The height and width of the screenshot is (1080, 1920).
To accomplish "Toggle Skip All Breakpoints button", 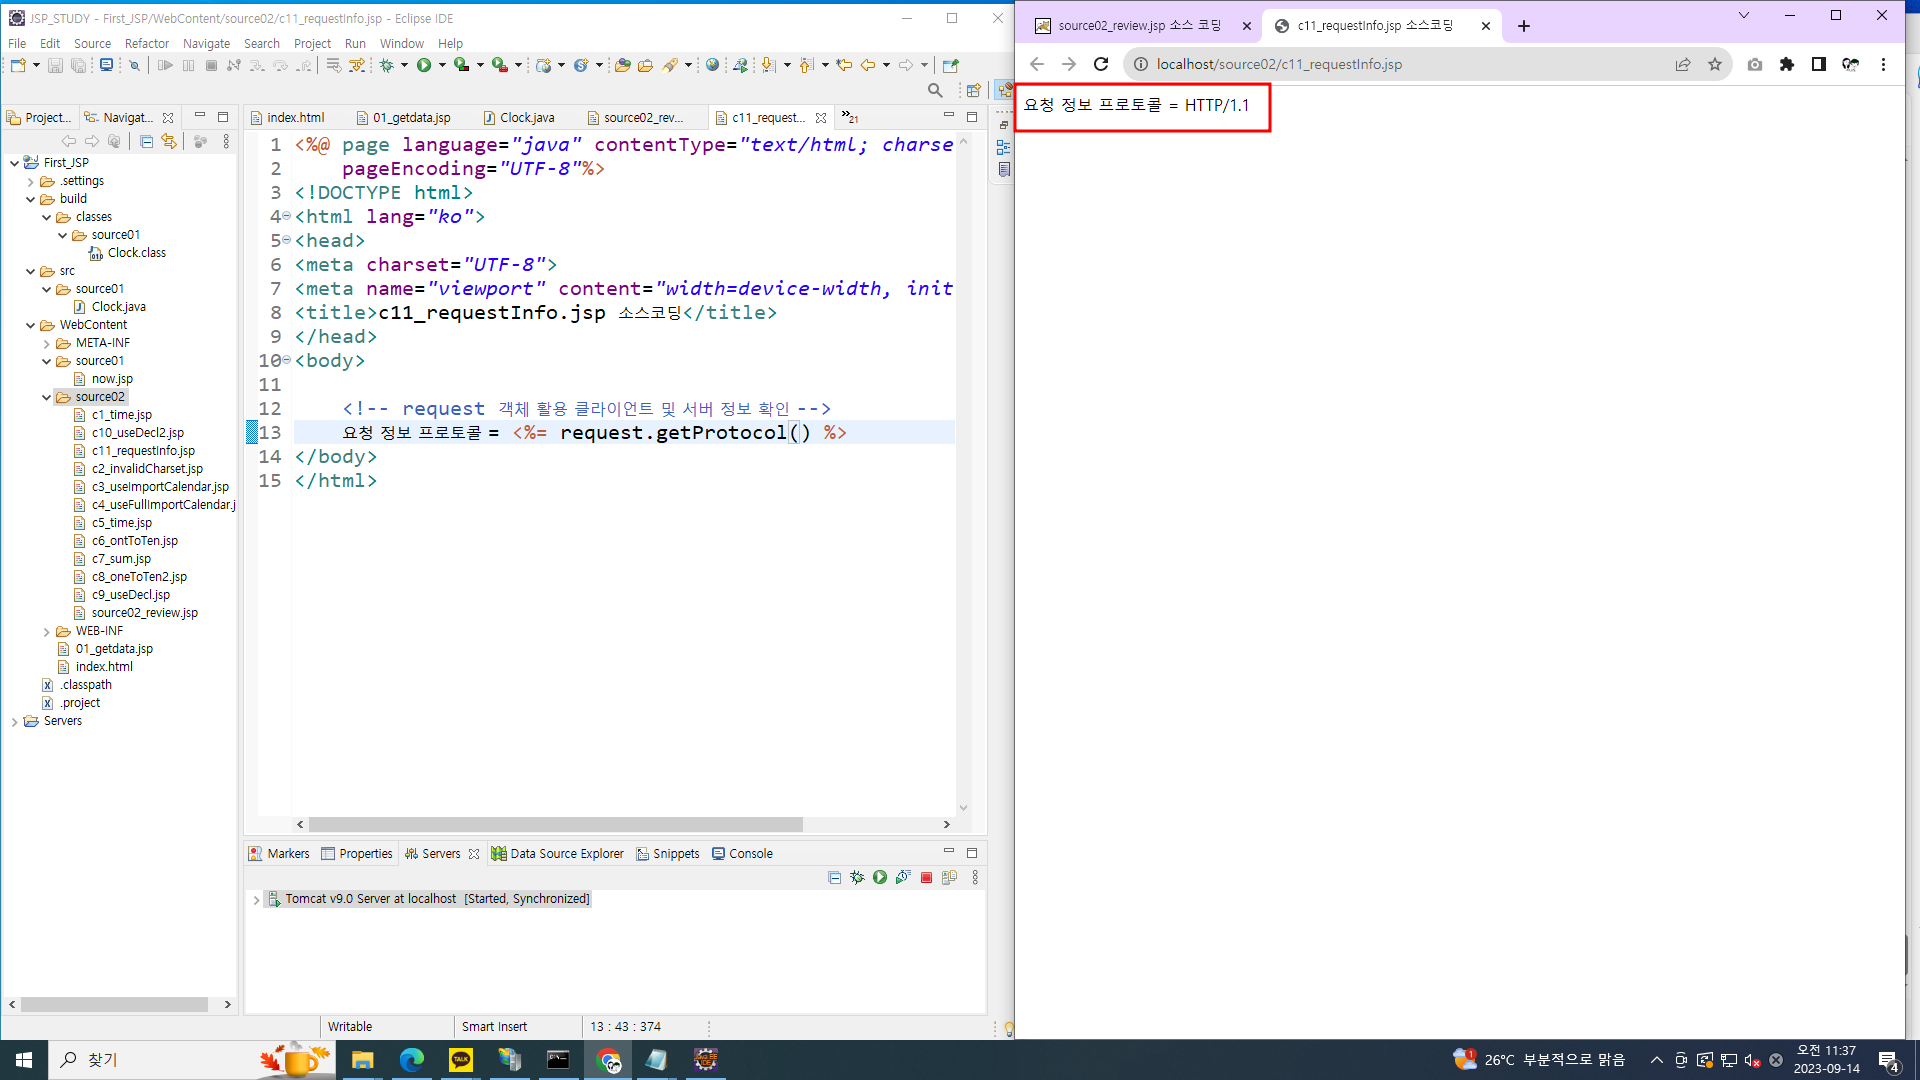I will [x=134, y=65].
